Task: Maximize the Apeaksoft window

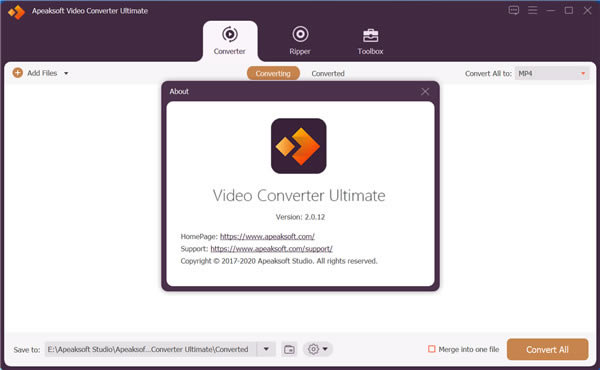Action: (x=569, y=10)
